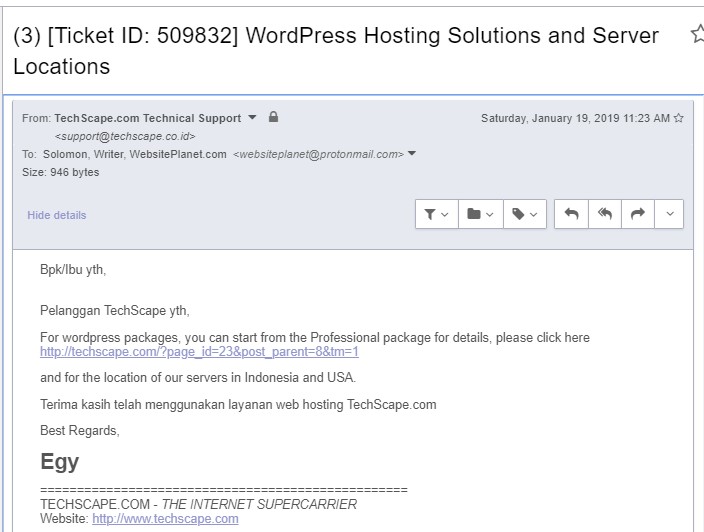Viewport: 704px width, 532px height.
Task: Click THE INTERNET SUPERCARRIER tagline
Action: click(x=259, y=504)
